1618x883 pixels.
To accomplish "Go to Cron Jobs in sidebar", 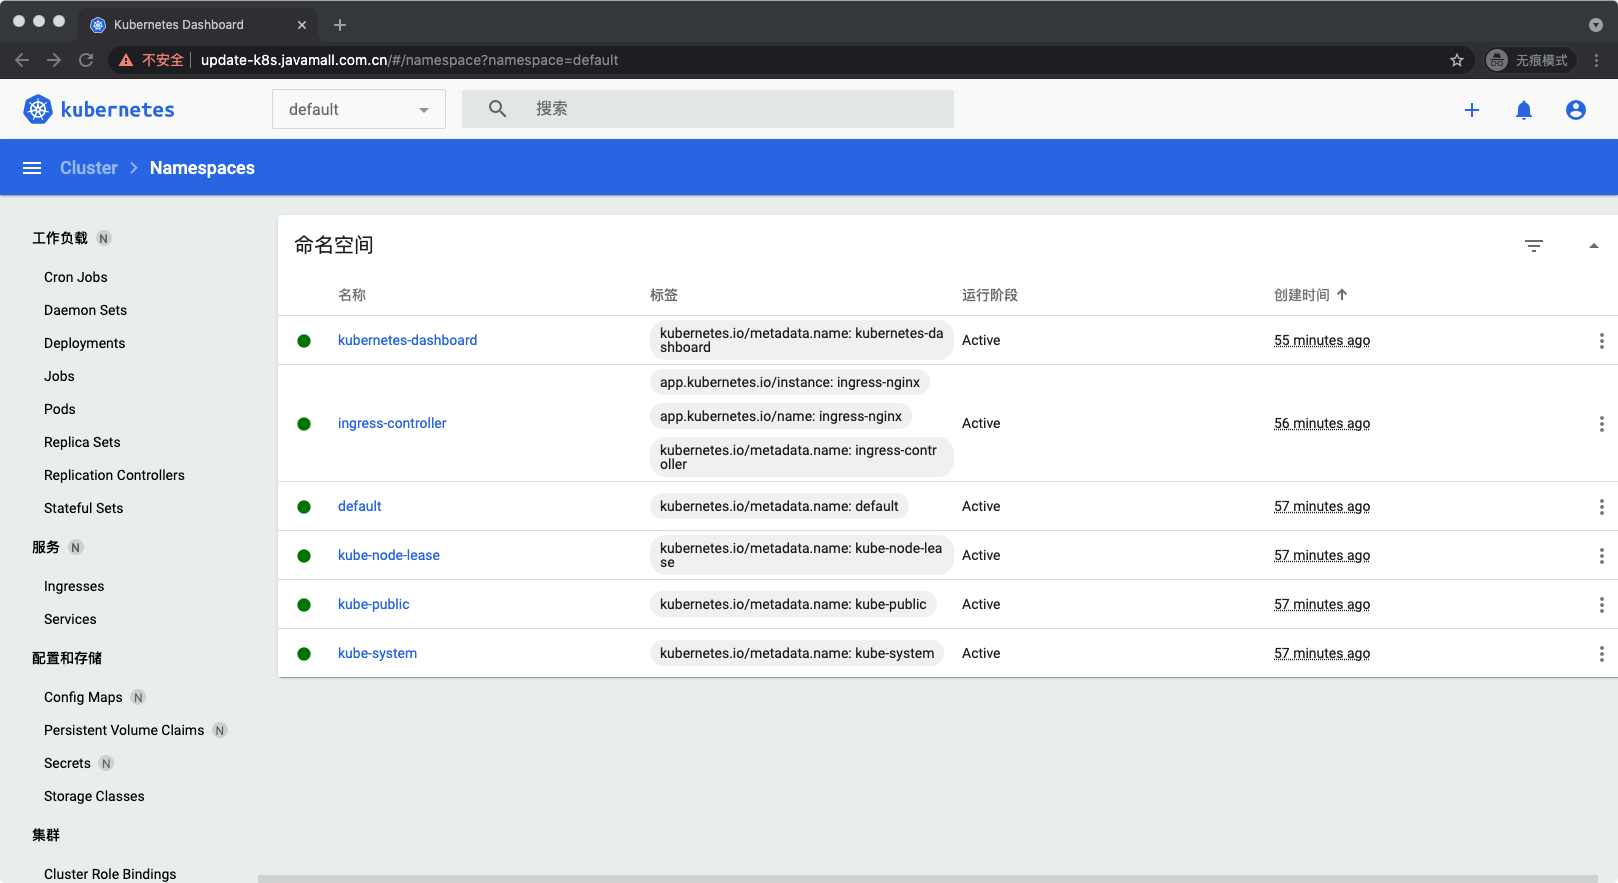I will pos(76,277).
